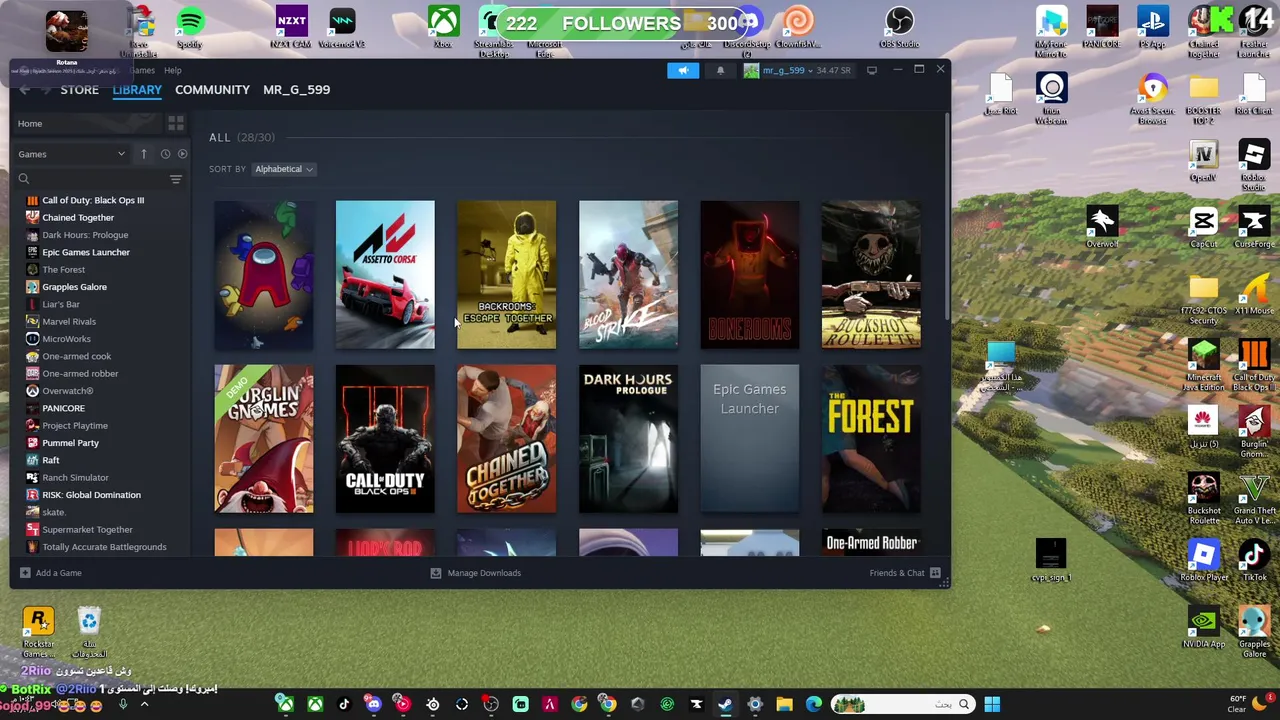Click the back navigation arrow in Steam
Screen dimensions: 1280x720
25,90
